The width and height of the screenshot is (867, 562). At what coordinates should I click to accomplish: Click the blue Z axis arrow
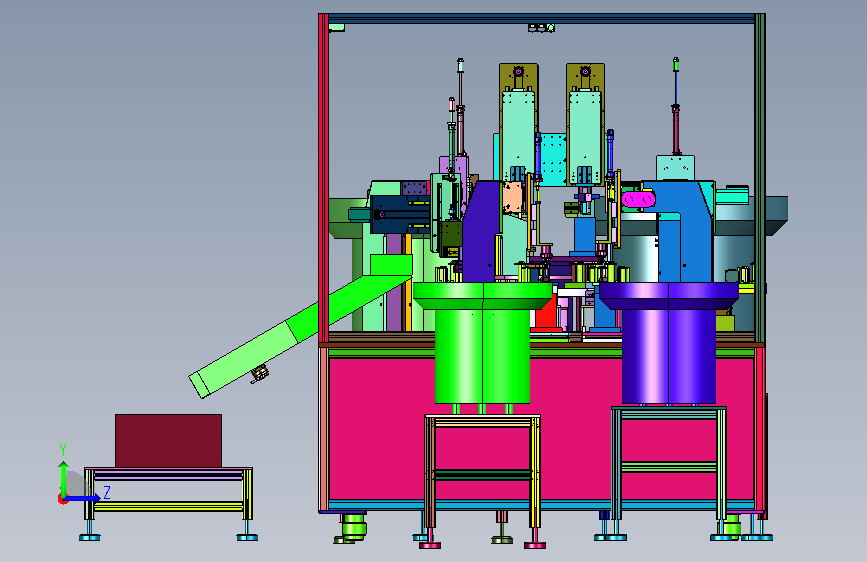pos(82,498)
